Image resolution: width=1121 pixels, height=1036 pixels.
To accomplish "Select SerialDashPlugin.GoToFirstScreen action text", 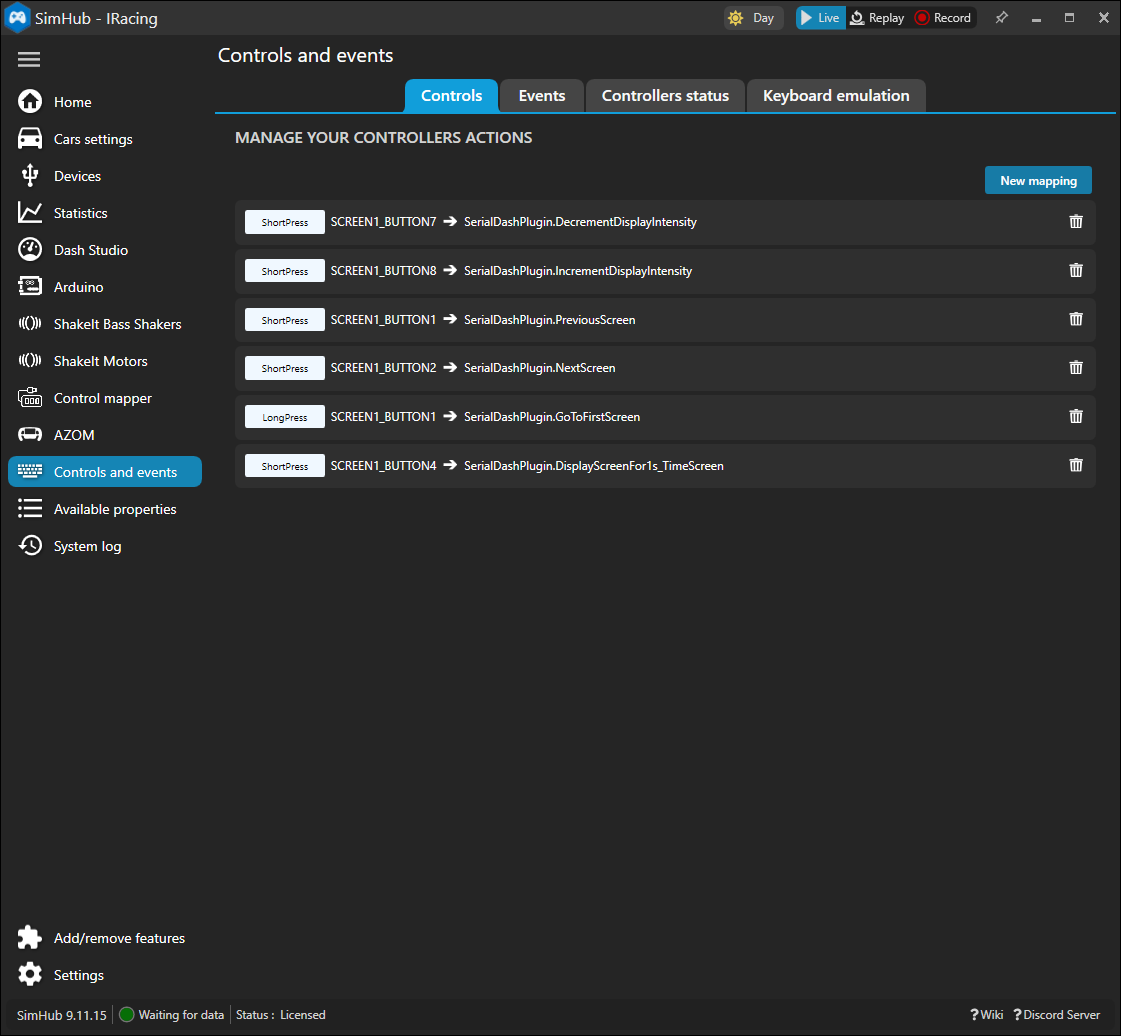I will 552,416.
